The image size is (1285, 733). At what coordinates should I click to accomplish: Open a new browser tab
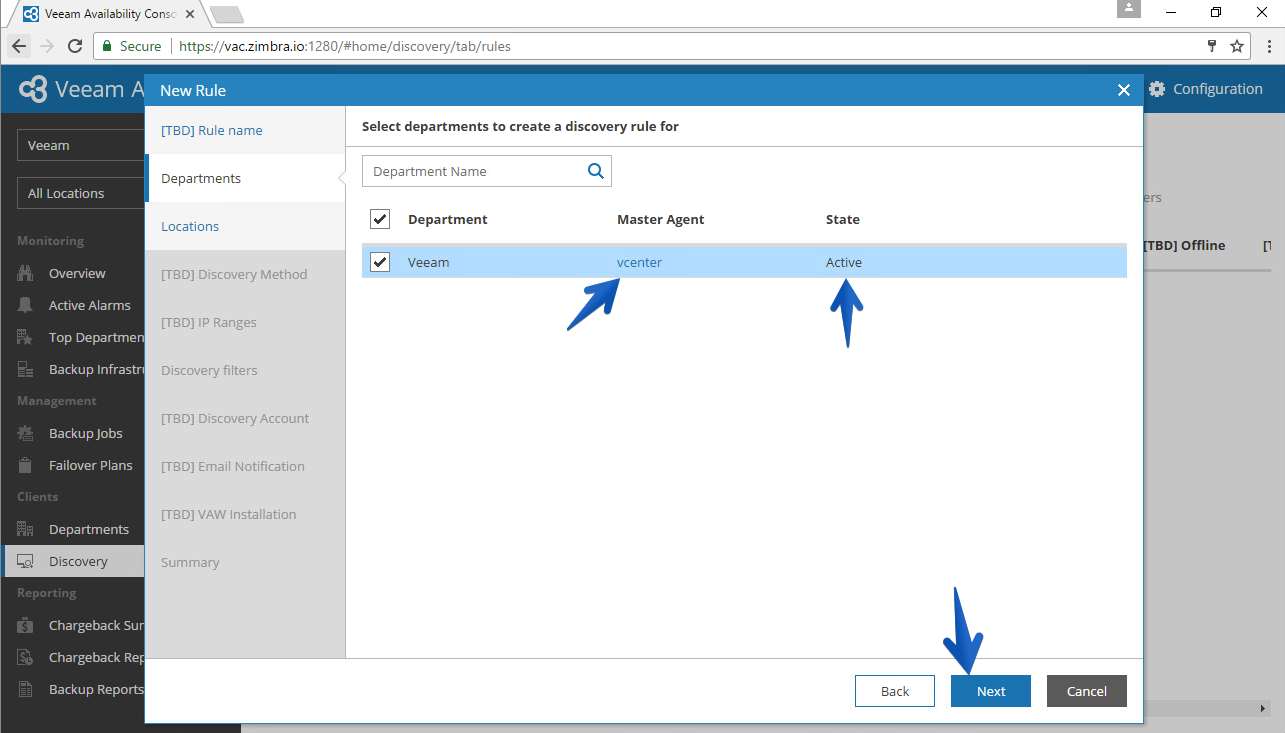pyautogui.click(x=227, y=15)
